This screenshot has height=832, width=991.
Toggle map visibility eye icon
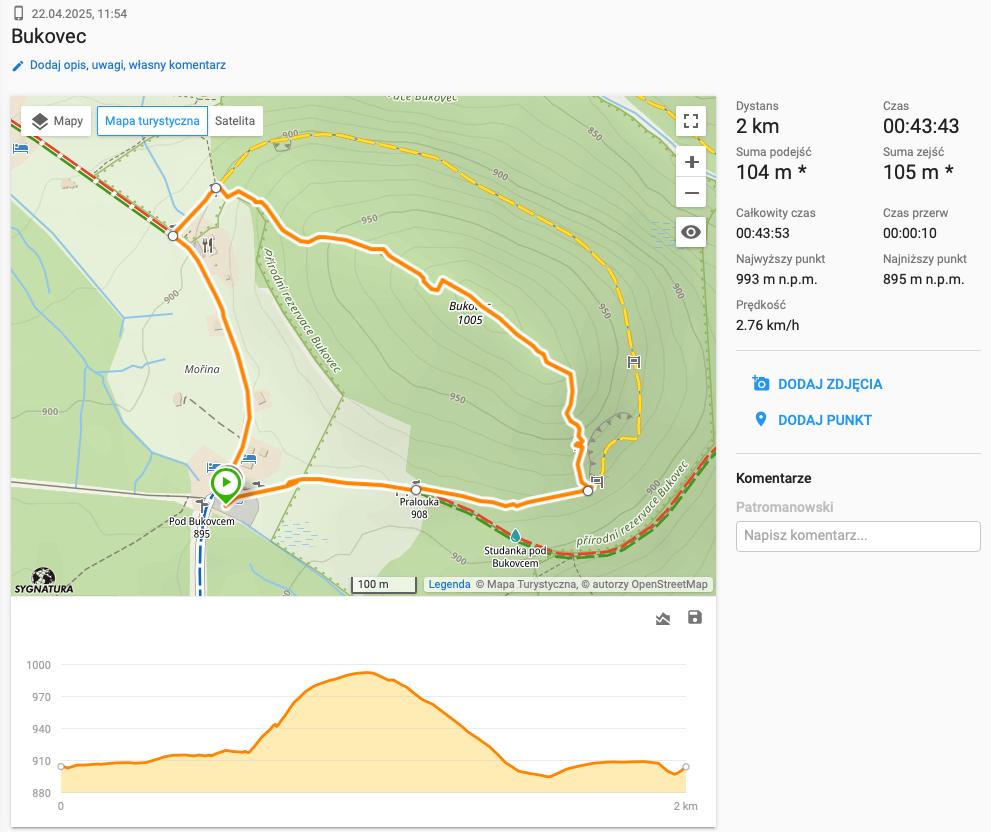click(690, 234)
